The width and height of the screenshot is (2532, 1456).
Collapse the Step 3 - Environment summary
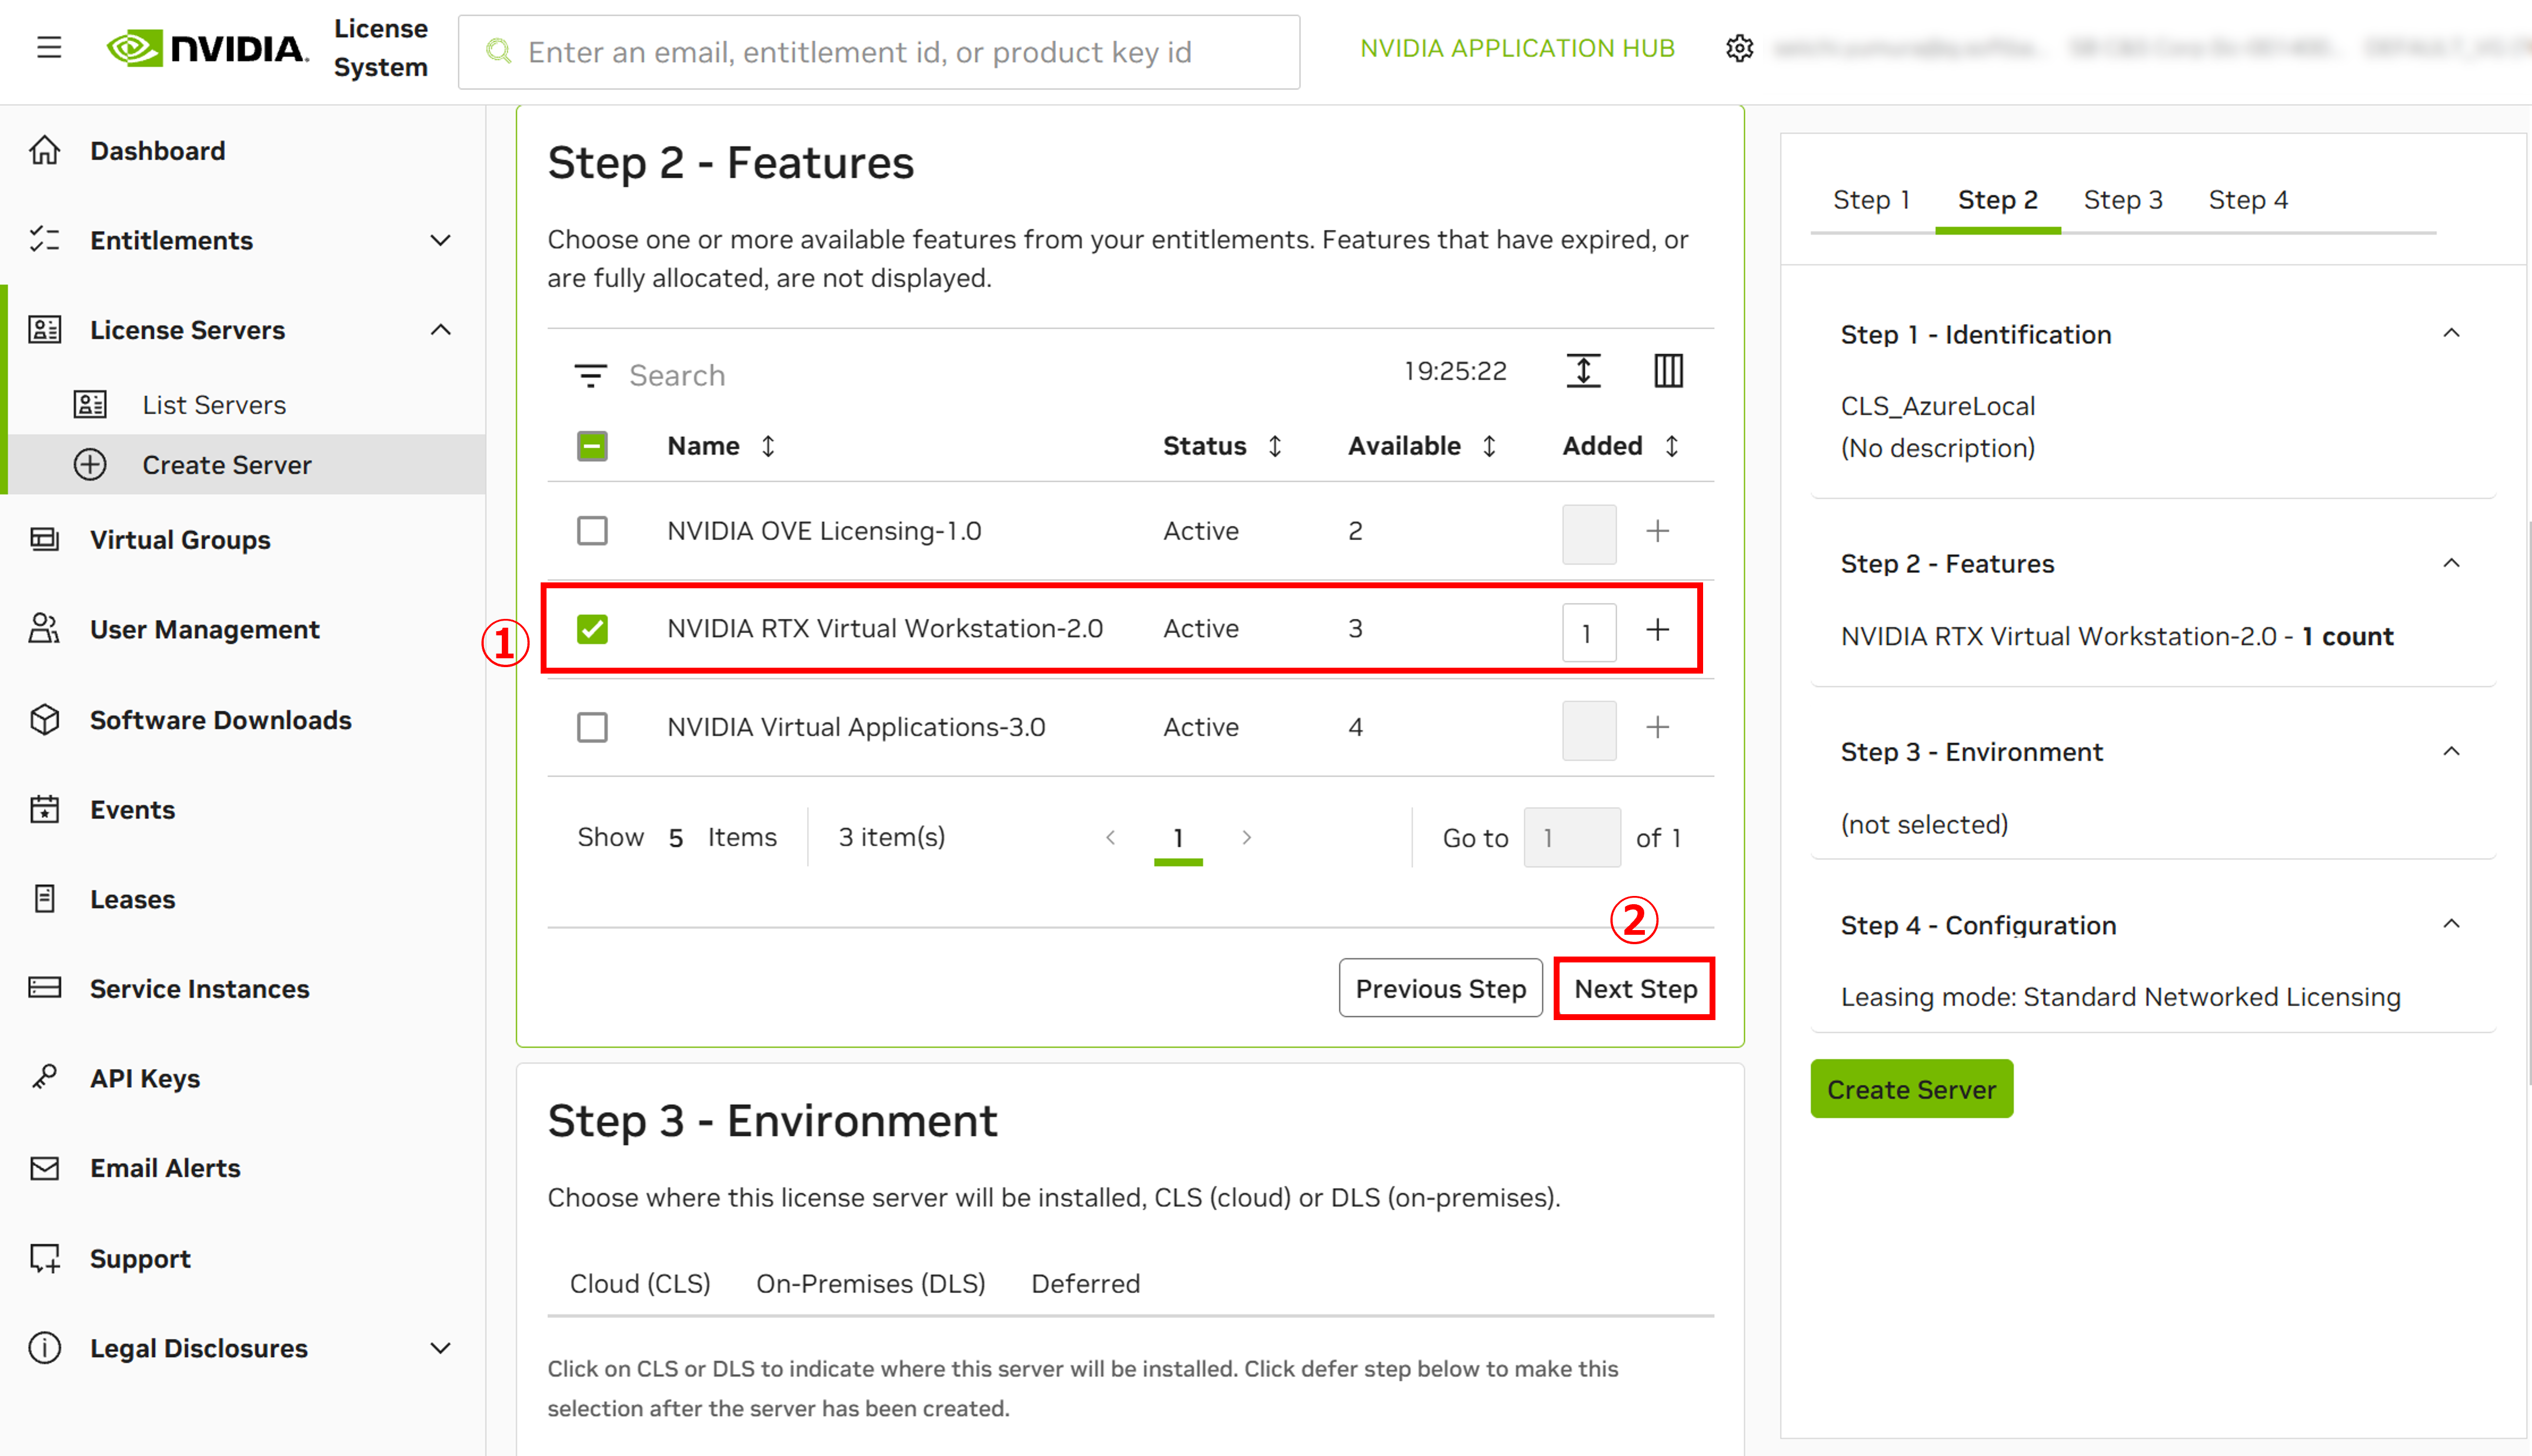(2451, 752)
